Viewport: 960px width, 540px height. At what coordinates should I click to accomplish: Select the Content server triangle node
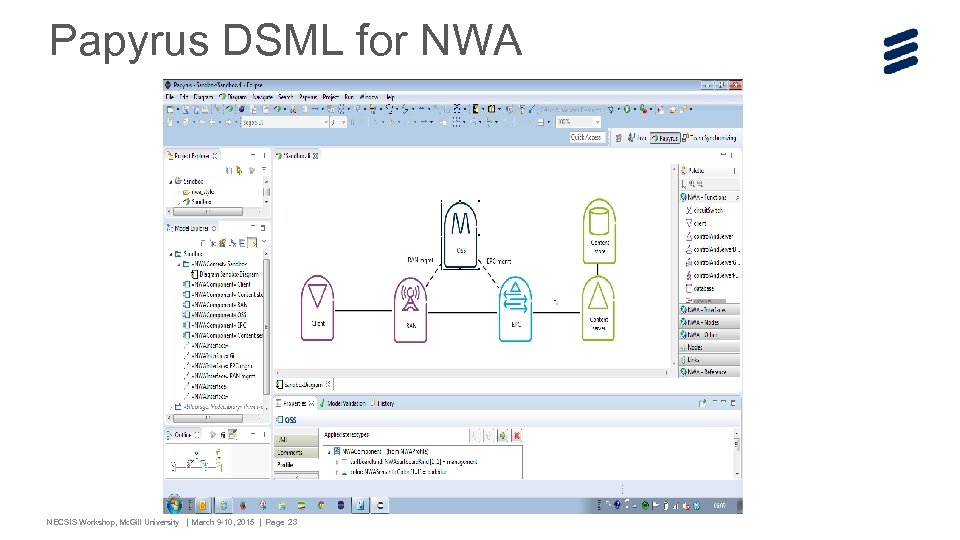[x=598, y=308]
